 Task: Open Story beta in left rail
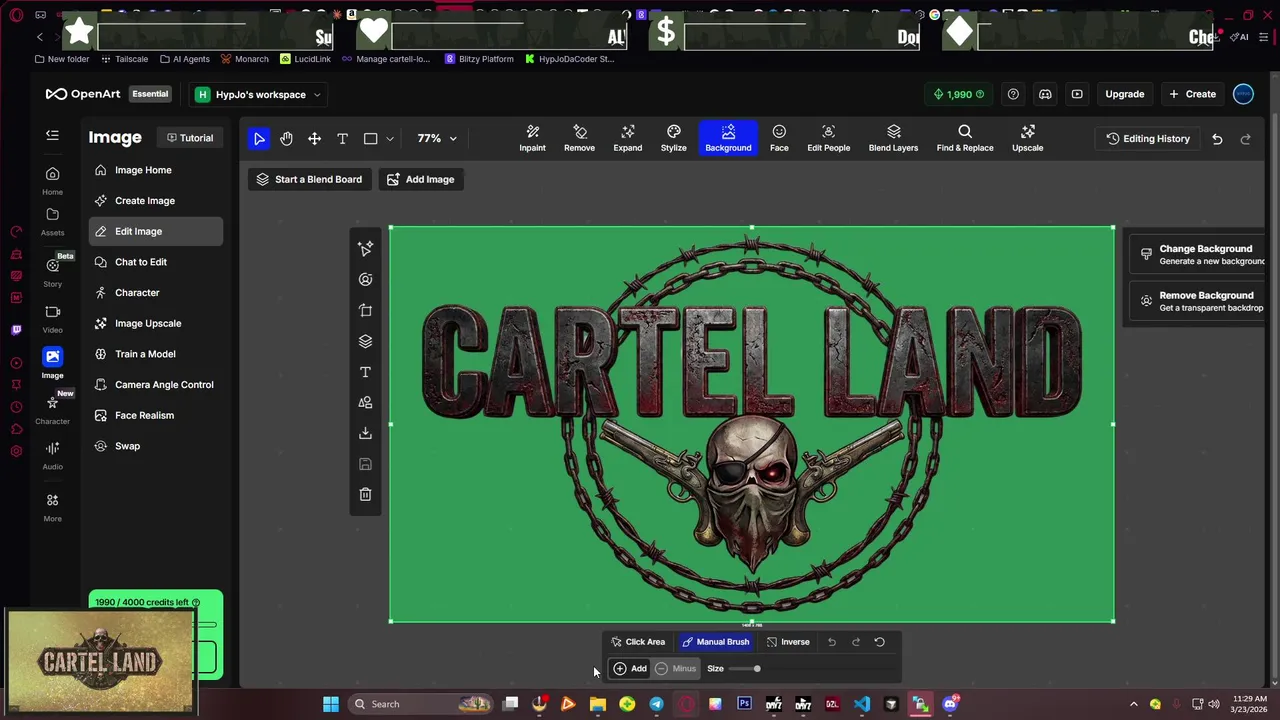pos(52,272)
